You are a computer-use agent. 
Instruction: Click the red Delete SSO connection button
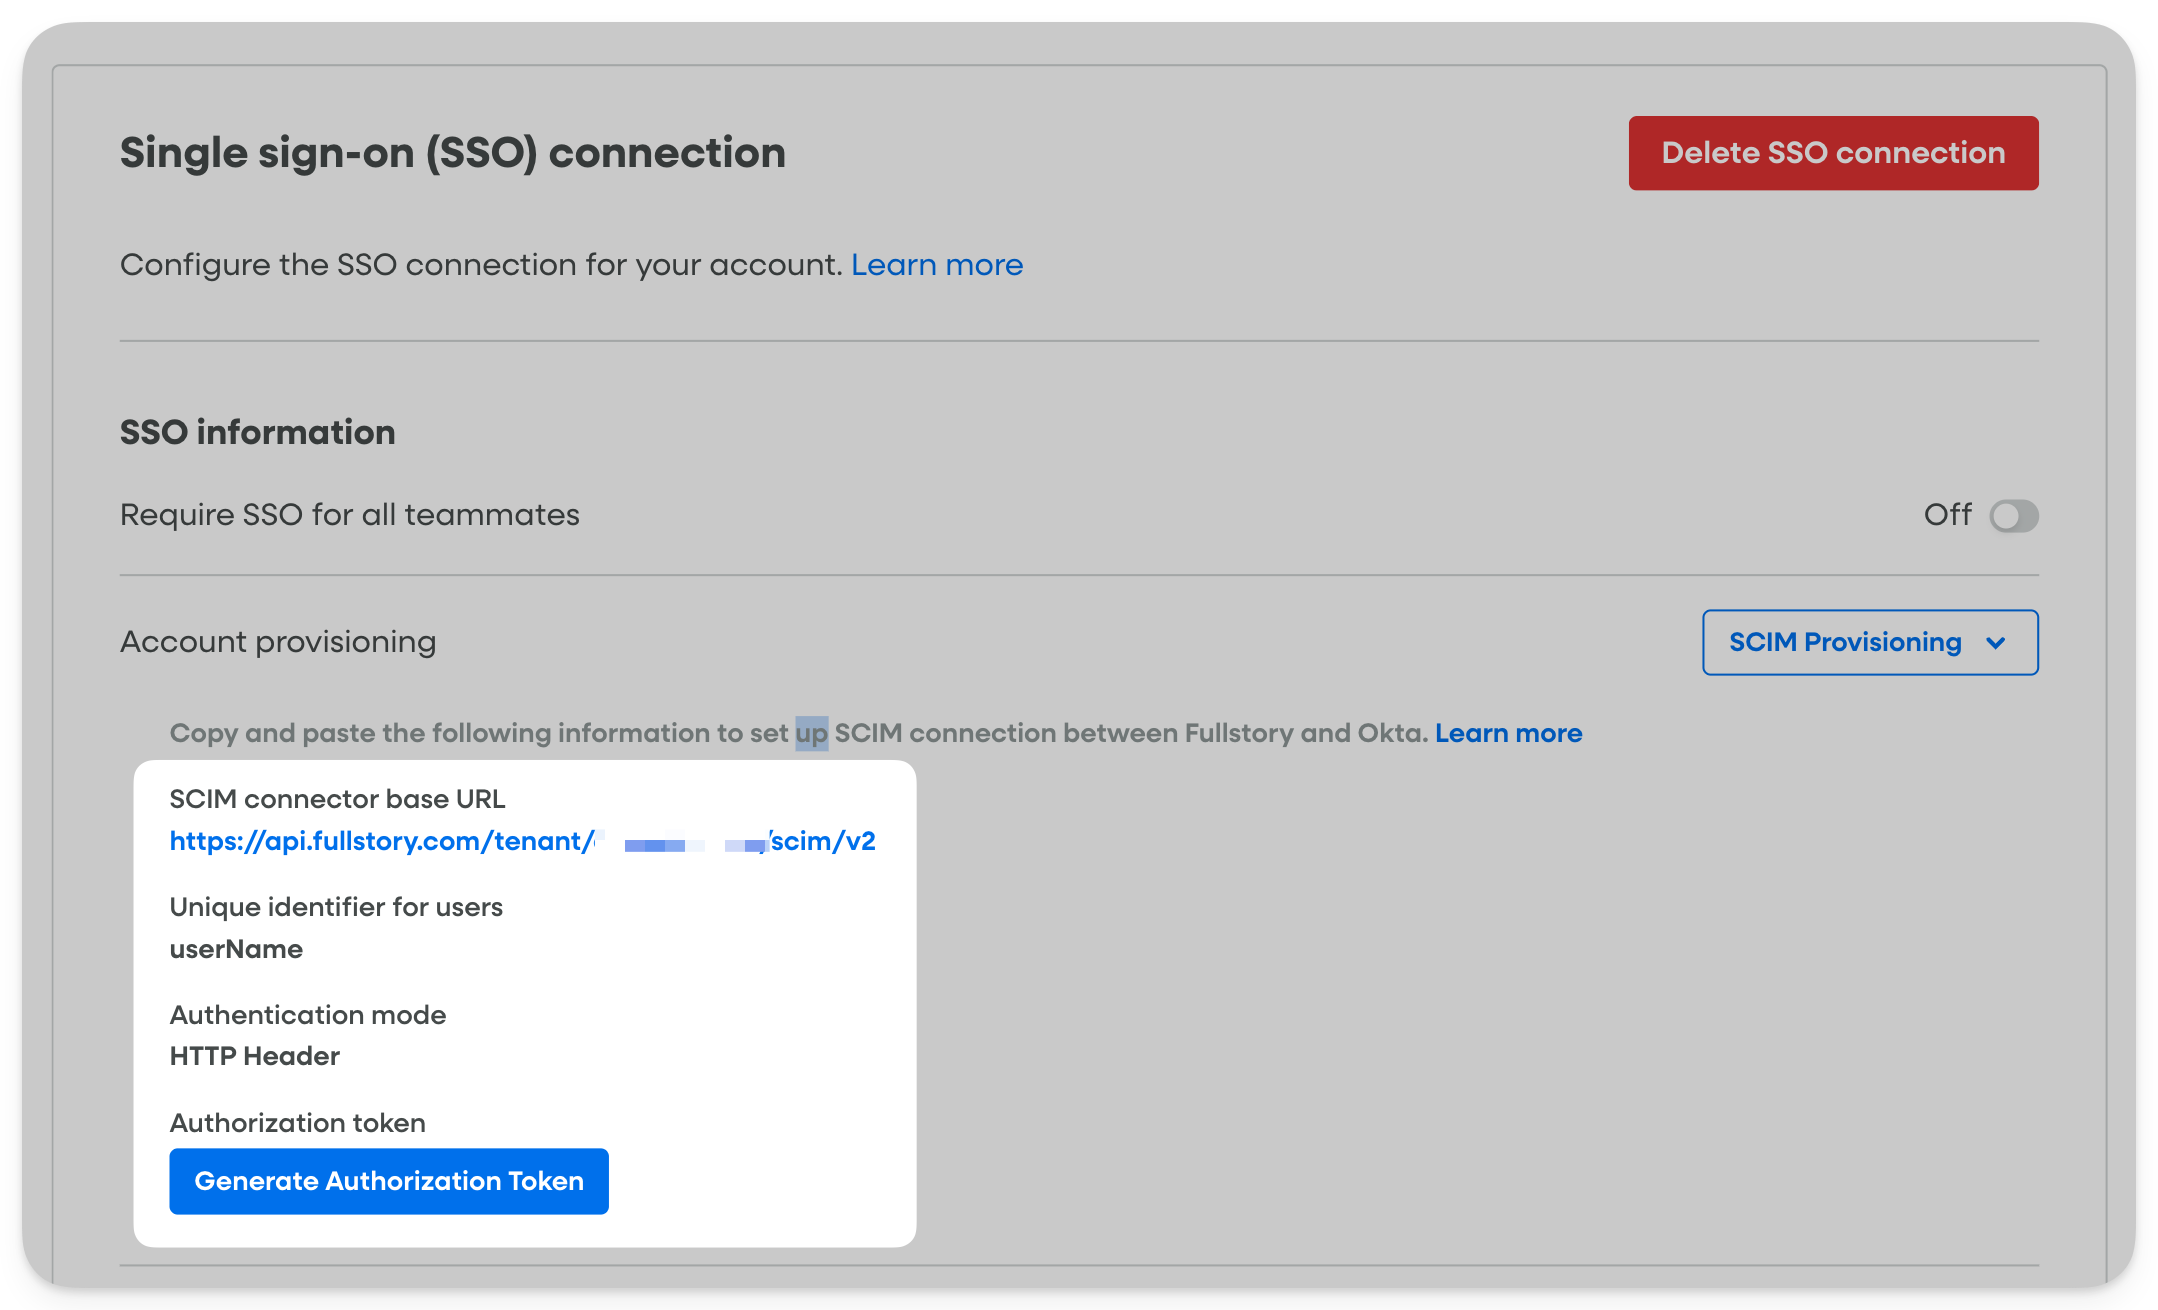tap(1832, 152)
